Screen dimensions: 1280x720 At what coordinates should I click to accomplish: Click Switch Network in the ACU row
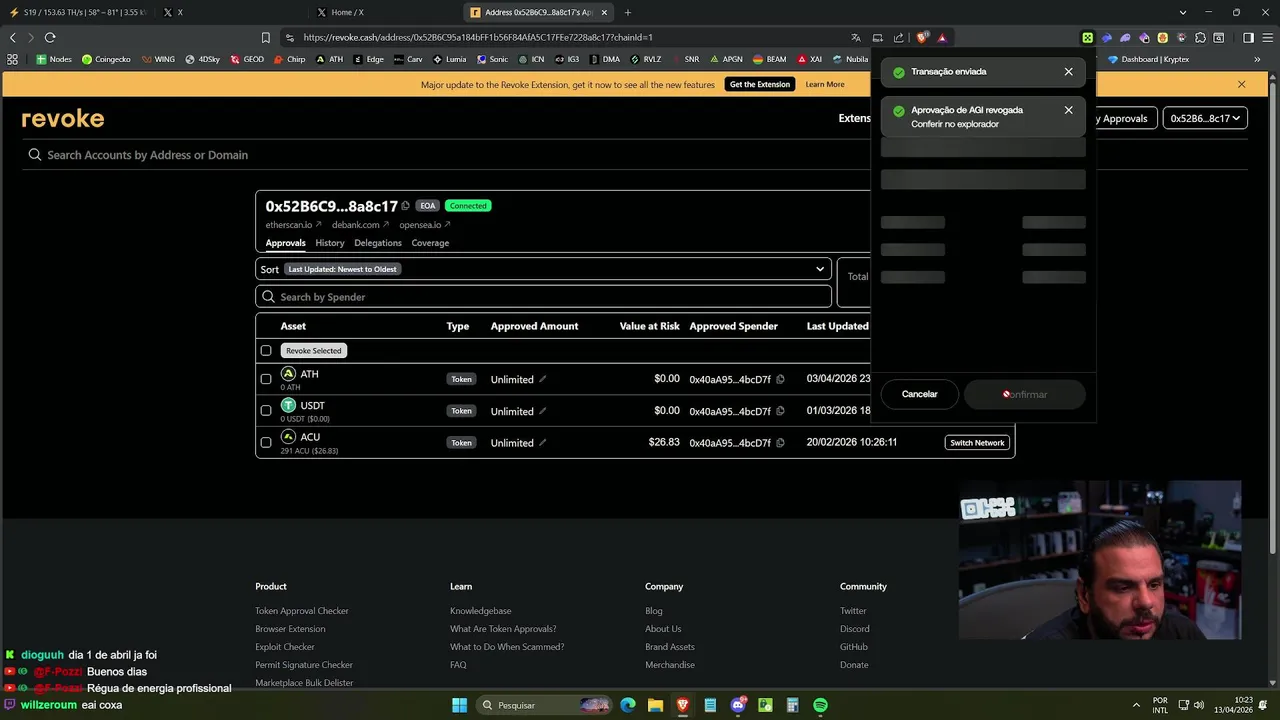[x=977, y=442]
